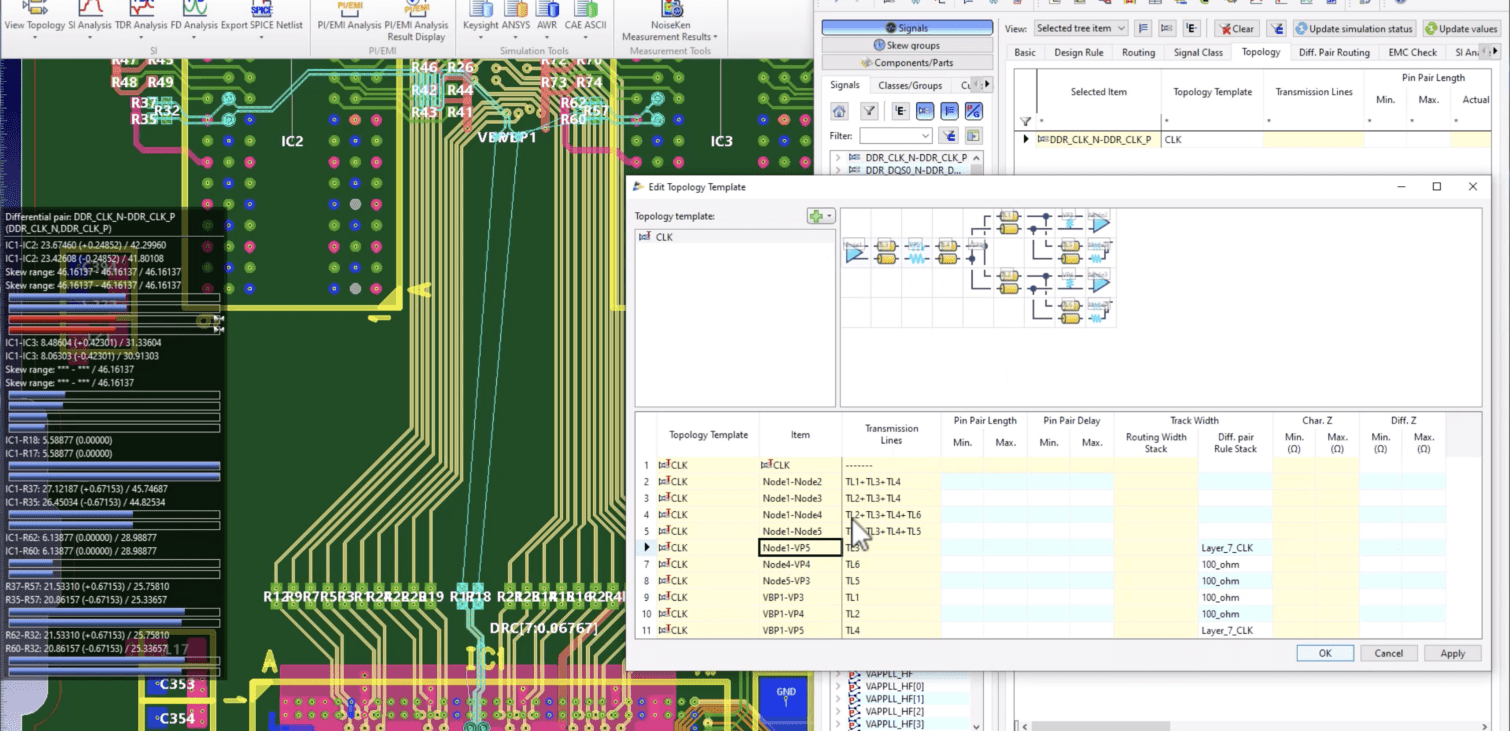Open the Keysight dropdown arrow

(481, 38)
